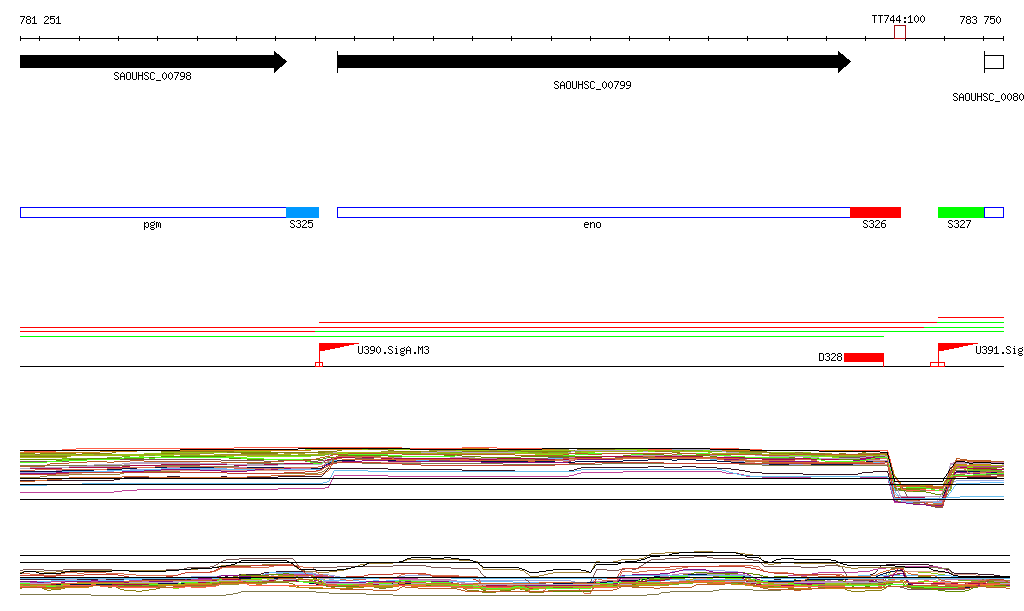Click the U390.SigA.M3 text label

click(394, 351)
